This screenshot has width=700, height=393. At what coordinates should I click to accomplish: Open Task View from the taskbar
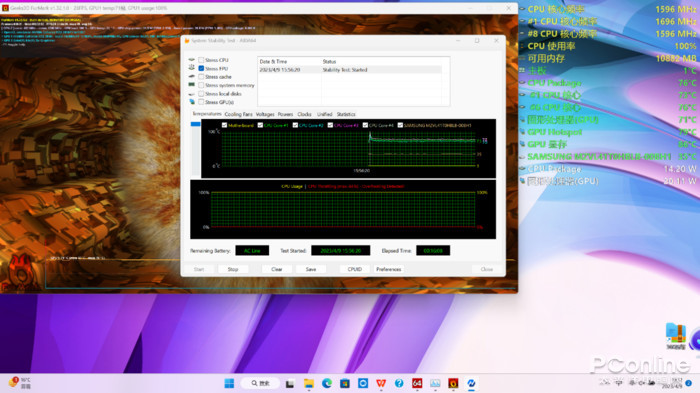[x=290, y=383]
